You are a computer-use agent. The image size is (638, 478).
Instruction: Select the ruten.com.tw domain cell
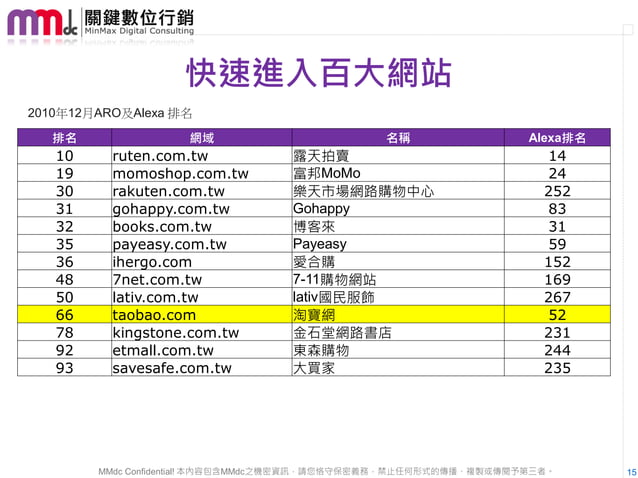(x=202, y=156)
